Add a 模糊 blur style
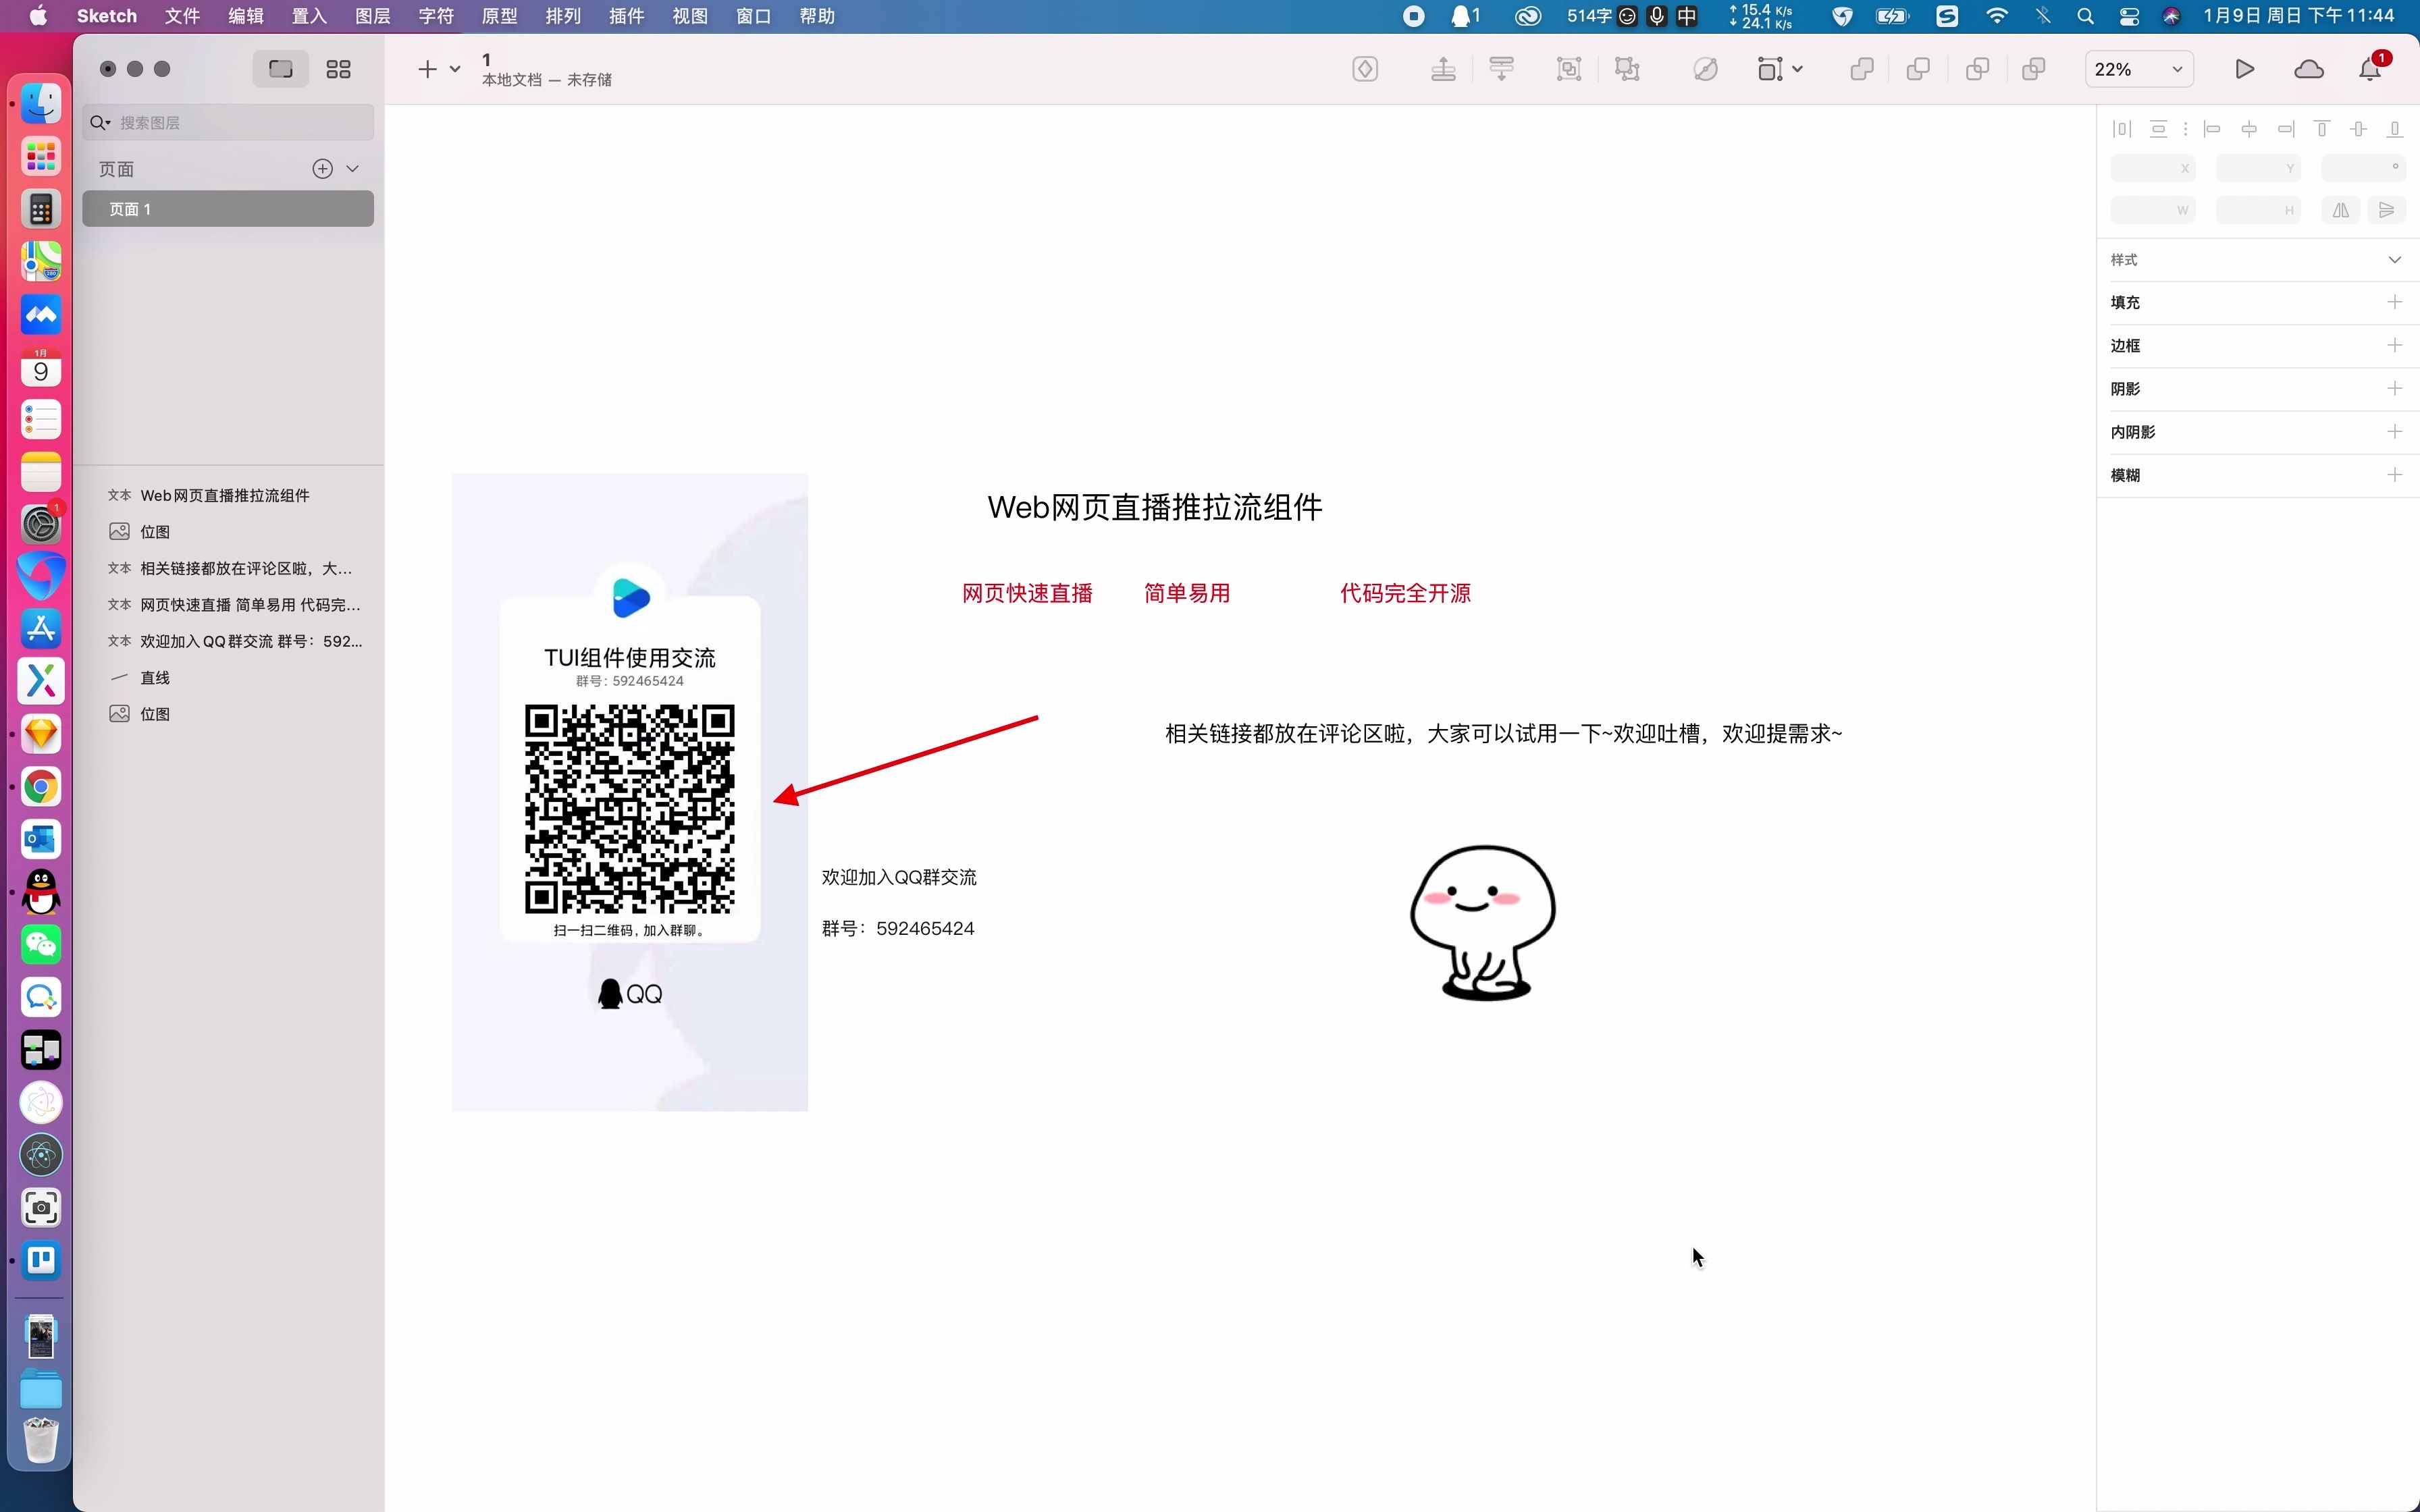The height and width of the screenshot is (1512, 2420). (x=2394, y=475)
